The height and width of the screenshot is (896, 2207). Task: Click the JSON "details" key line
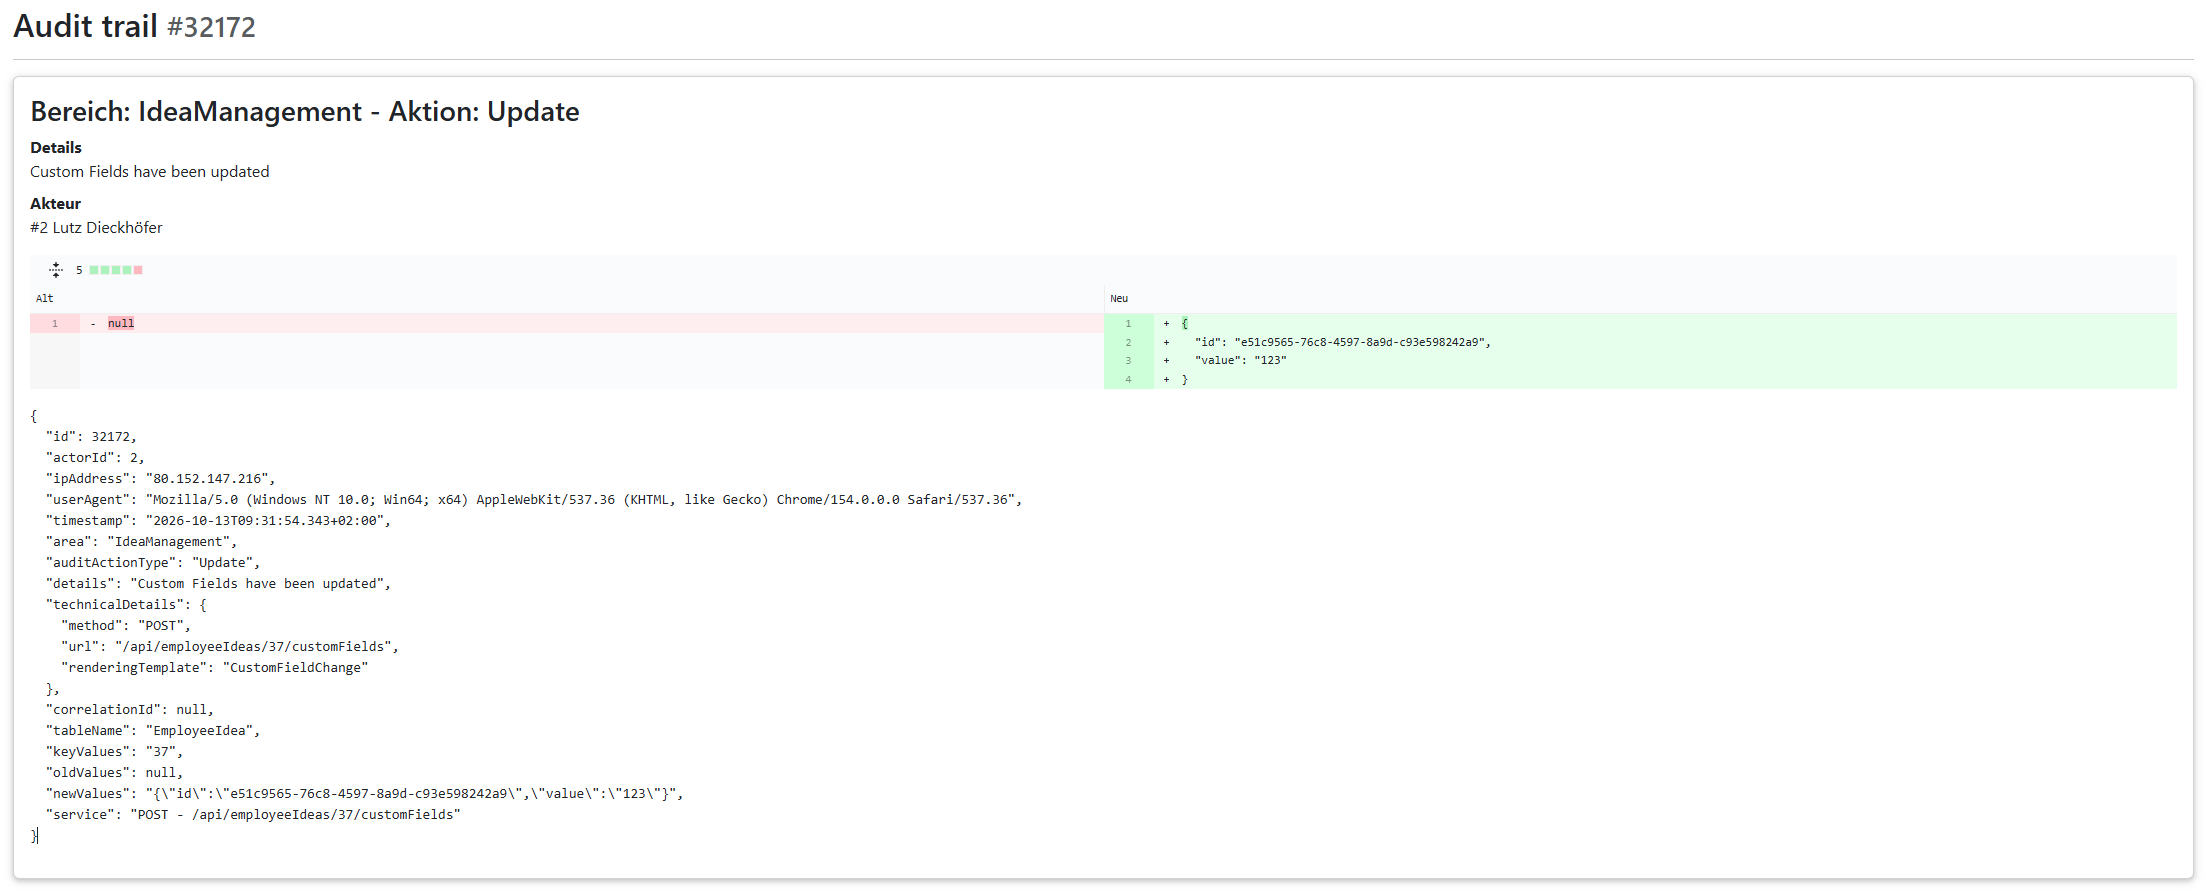click(218, 584)
